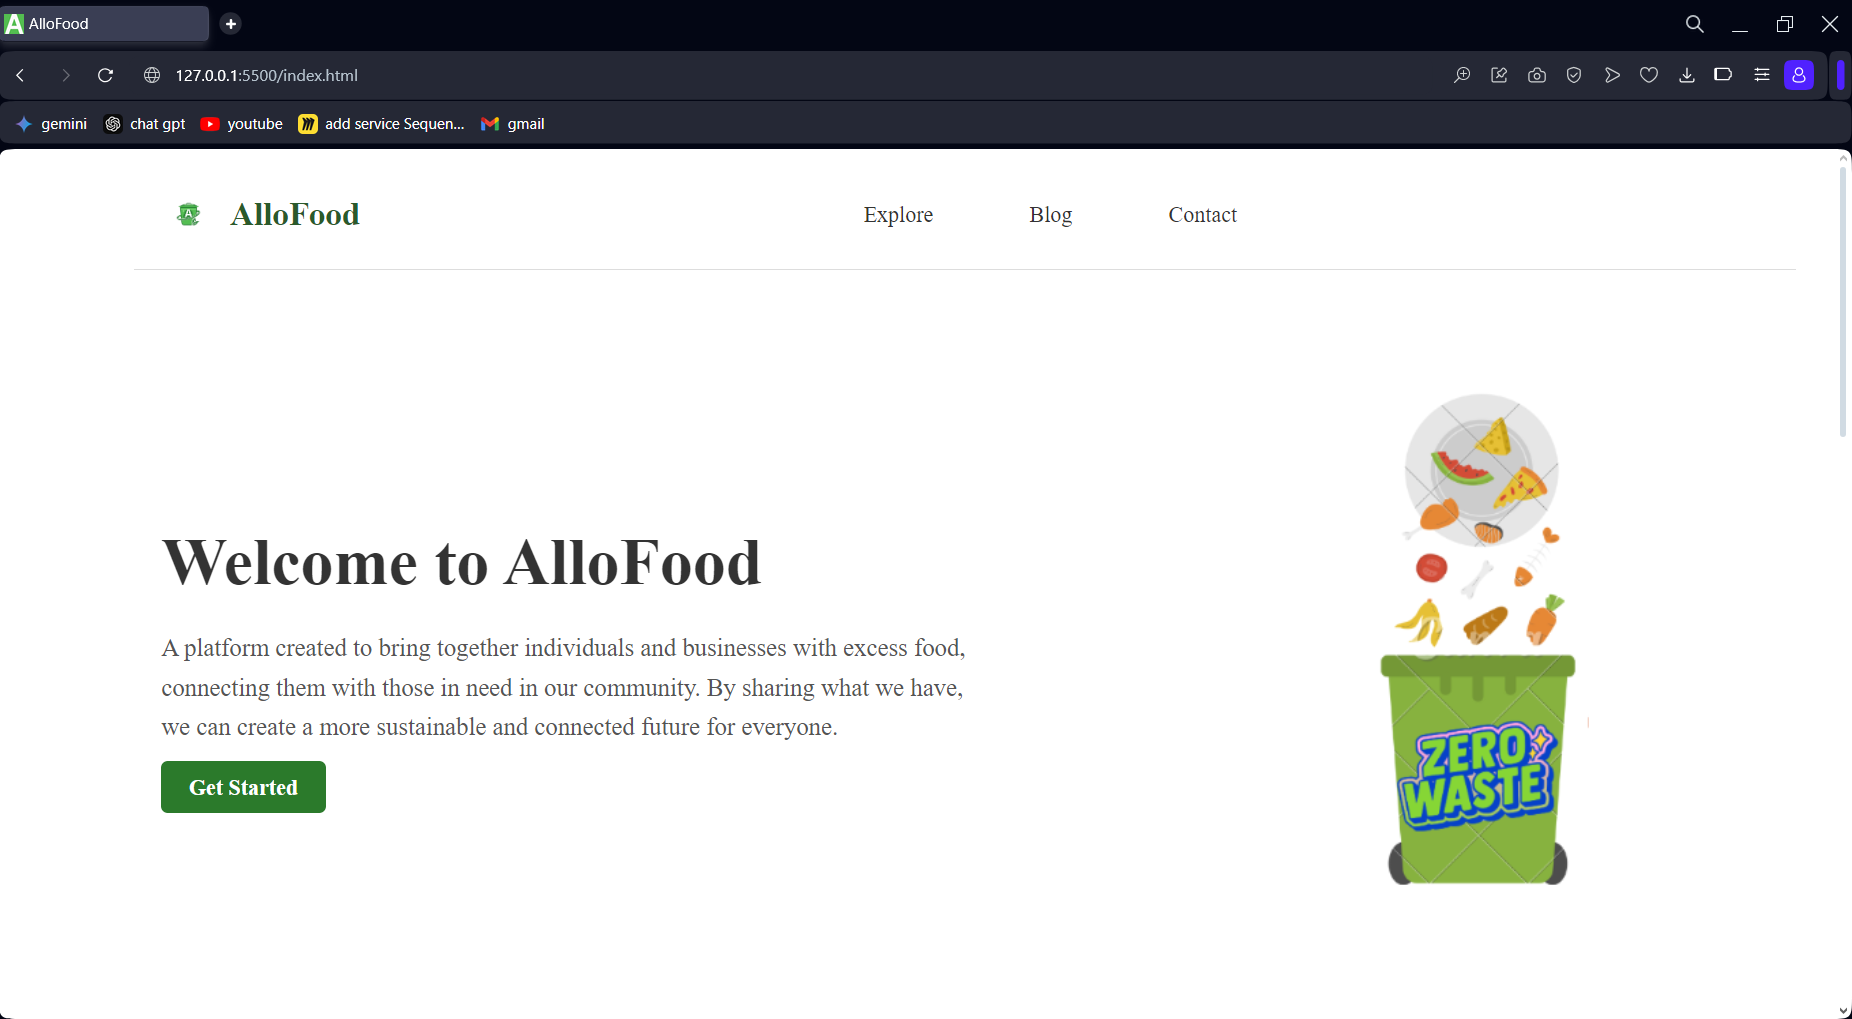Click the page vertical scrollbar thumb

click(1842, 302)
